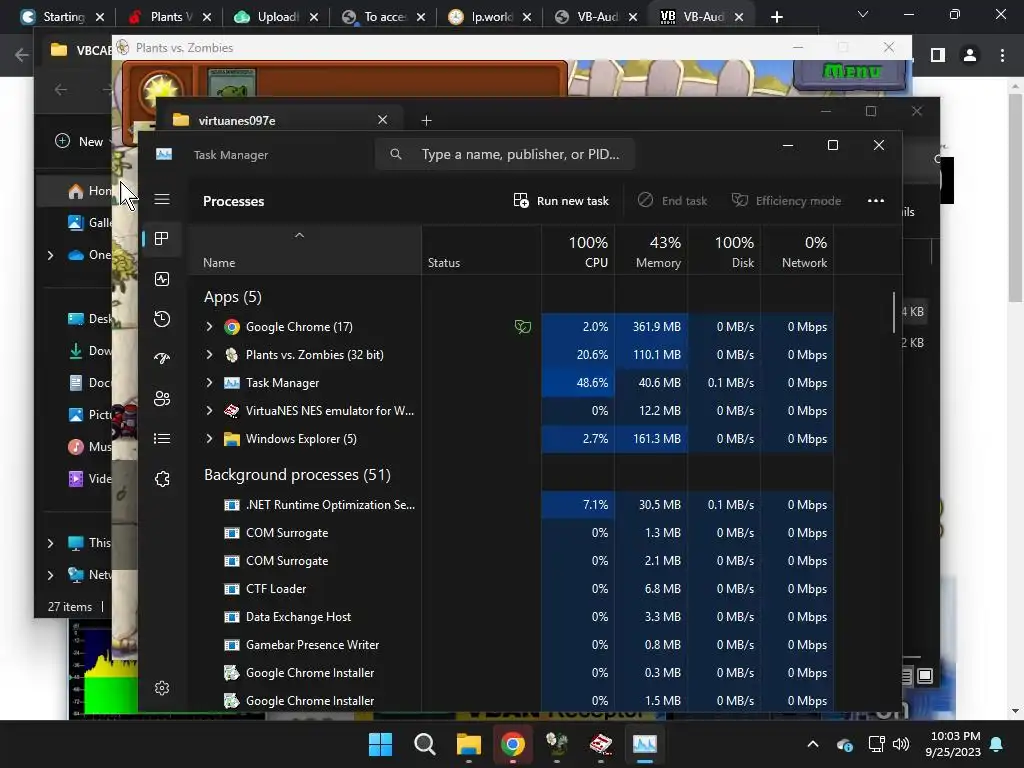This screenshot has height=768, width=1024.
Task: Select .NET Runtime Optimization Service row
Action: (511, 505)
